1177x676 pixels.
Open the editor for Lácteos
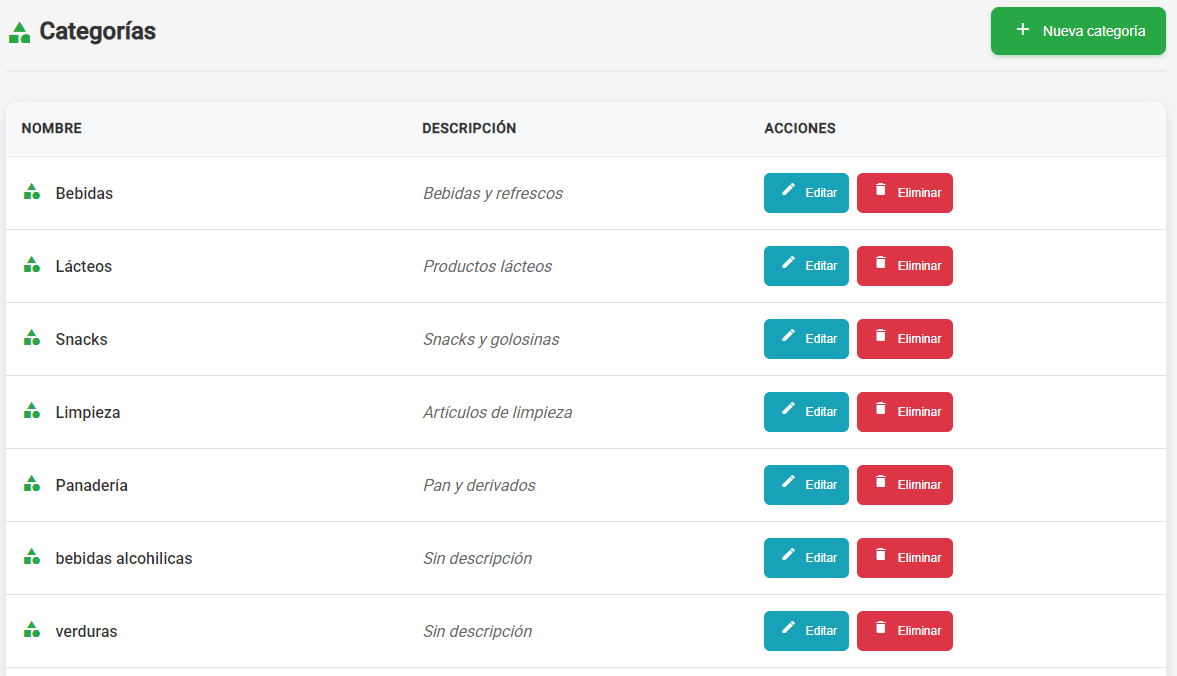click(806, 266)
